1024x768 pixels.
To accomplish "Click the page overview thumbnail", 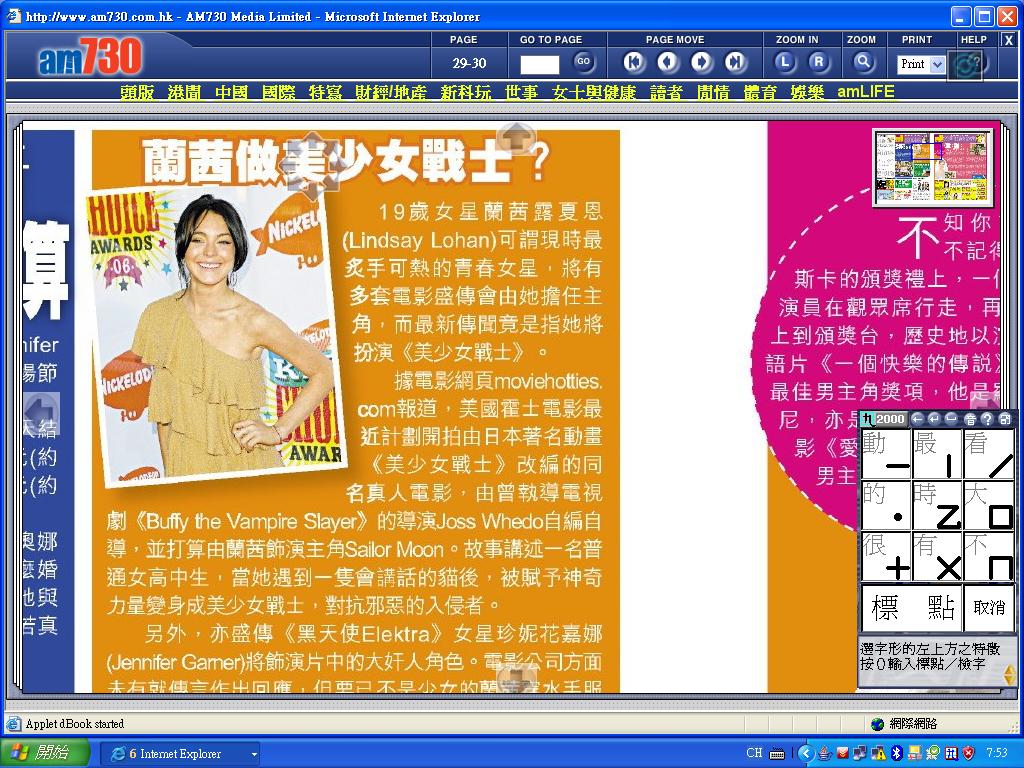I will 933,167.
